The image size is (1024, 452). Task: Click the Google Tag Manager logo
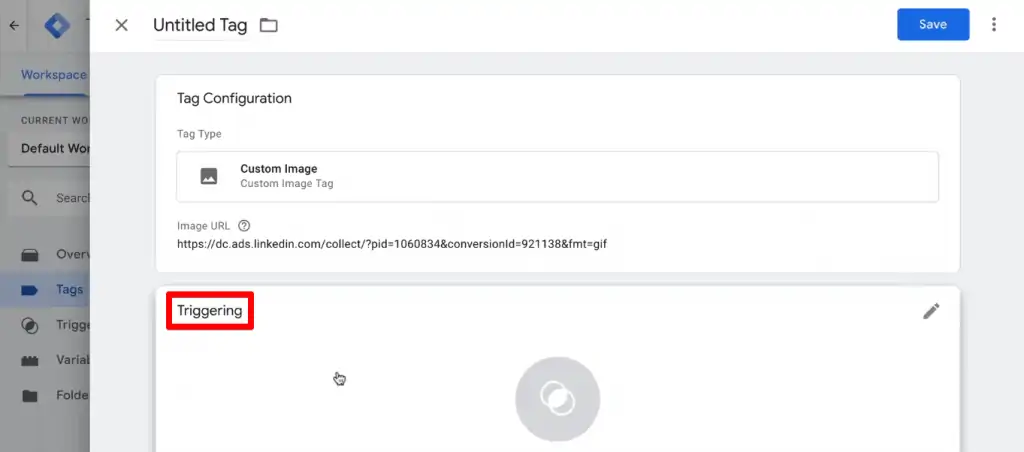(x=58, y=25)
